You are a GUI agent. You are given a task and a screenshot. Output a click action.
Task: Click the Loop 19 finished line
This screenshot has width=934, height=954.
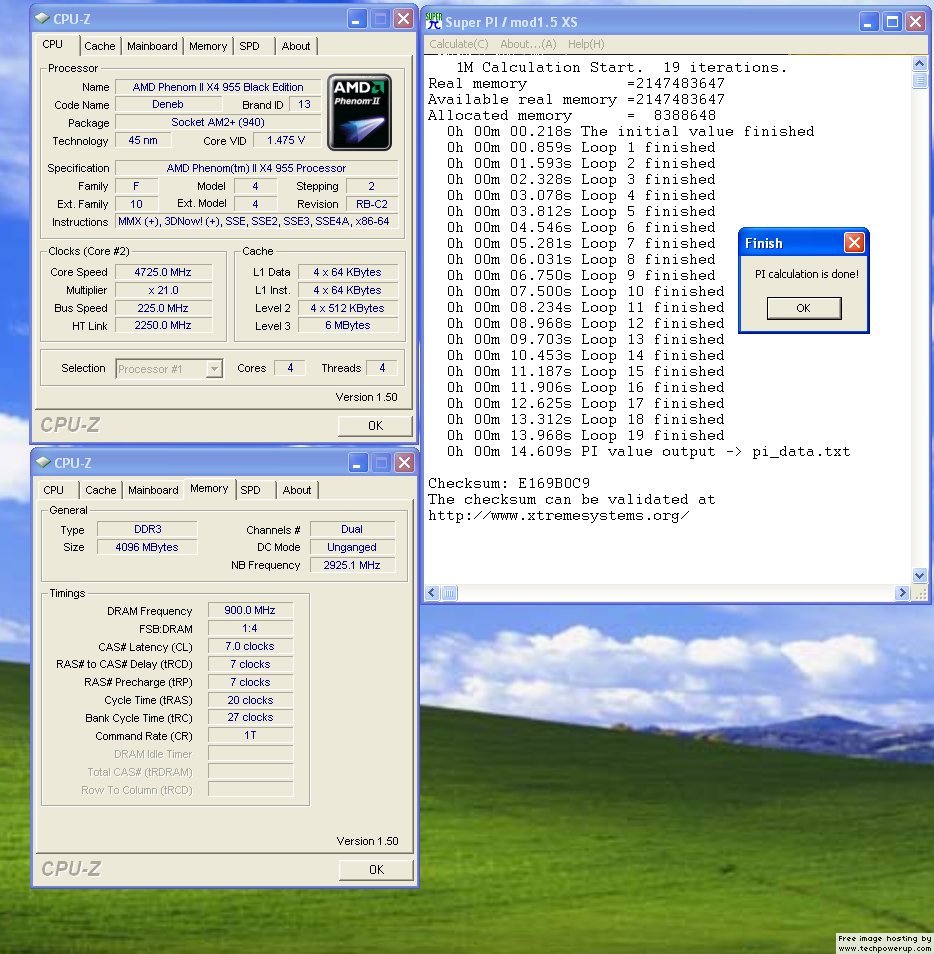(585, 436)
